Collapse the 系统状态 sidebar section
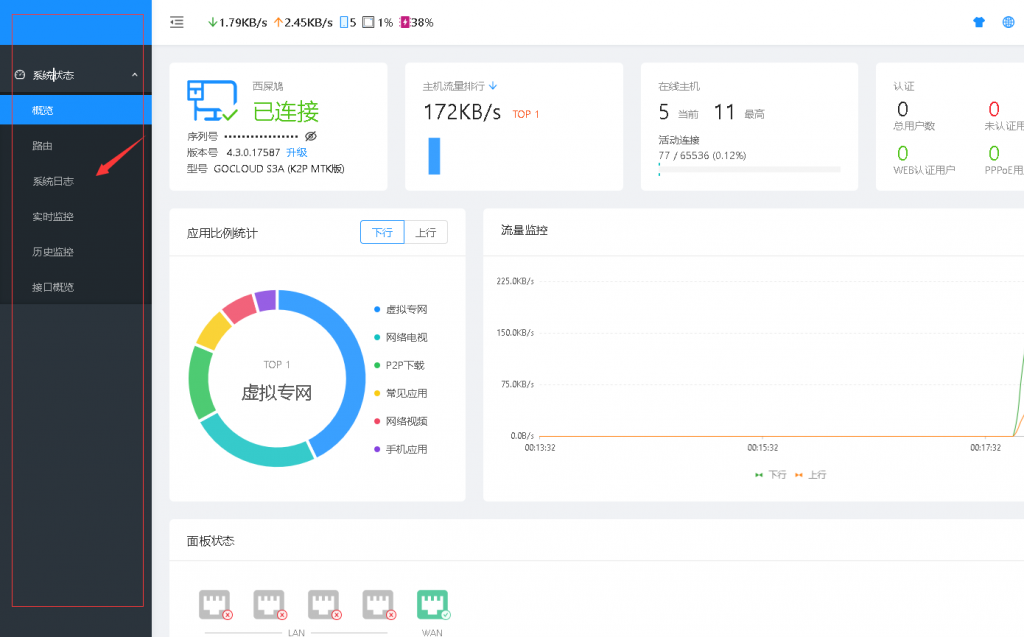Screen dimensions: 1024x637 tap(134, 75)
